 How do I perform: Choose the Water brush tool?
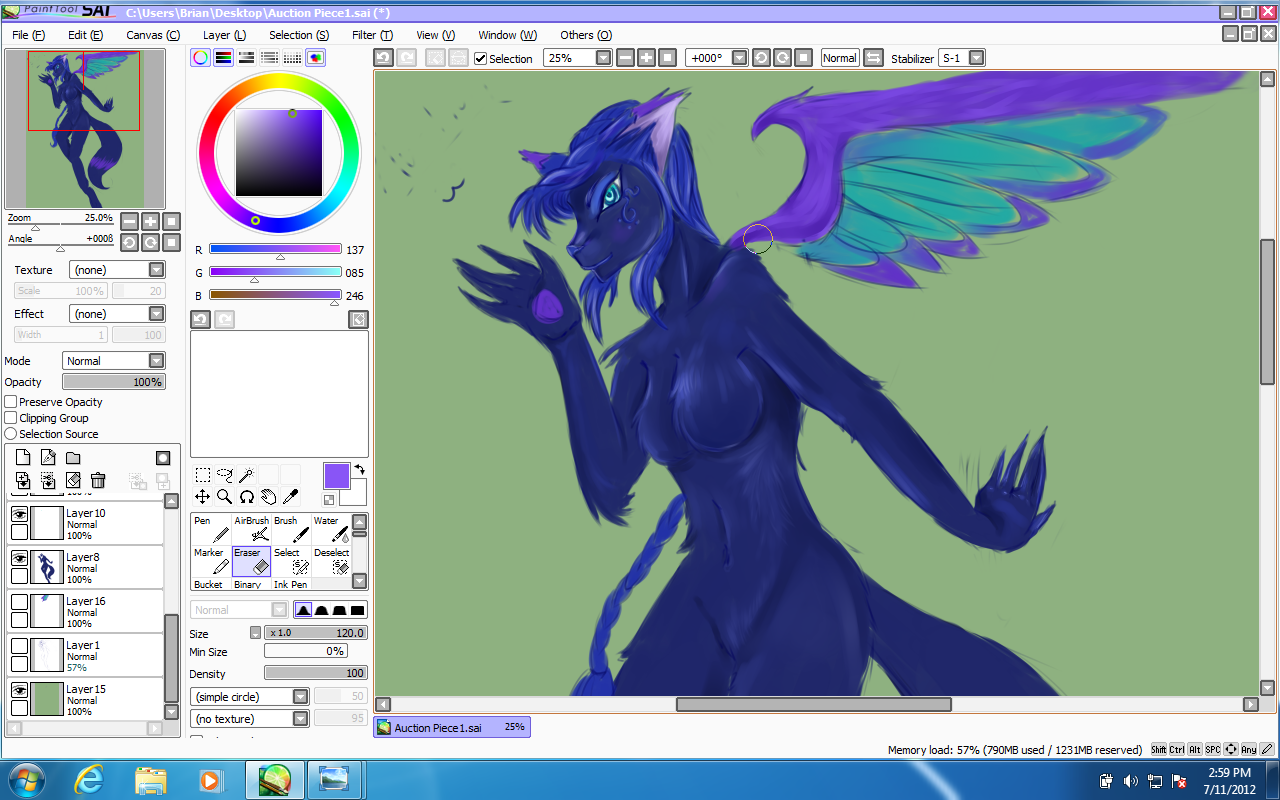[331, 529]
